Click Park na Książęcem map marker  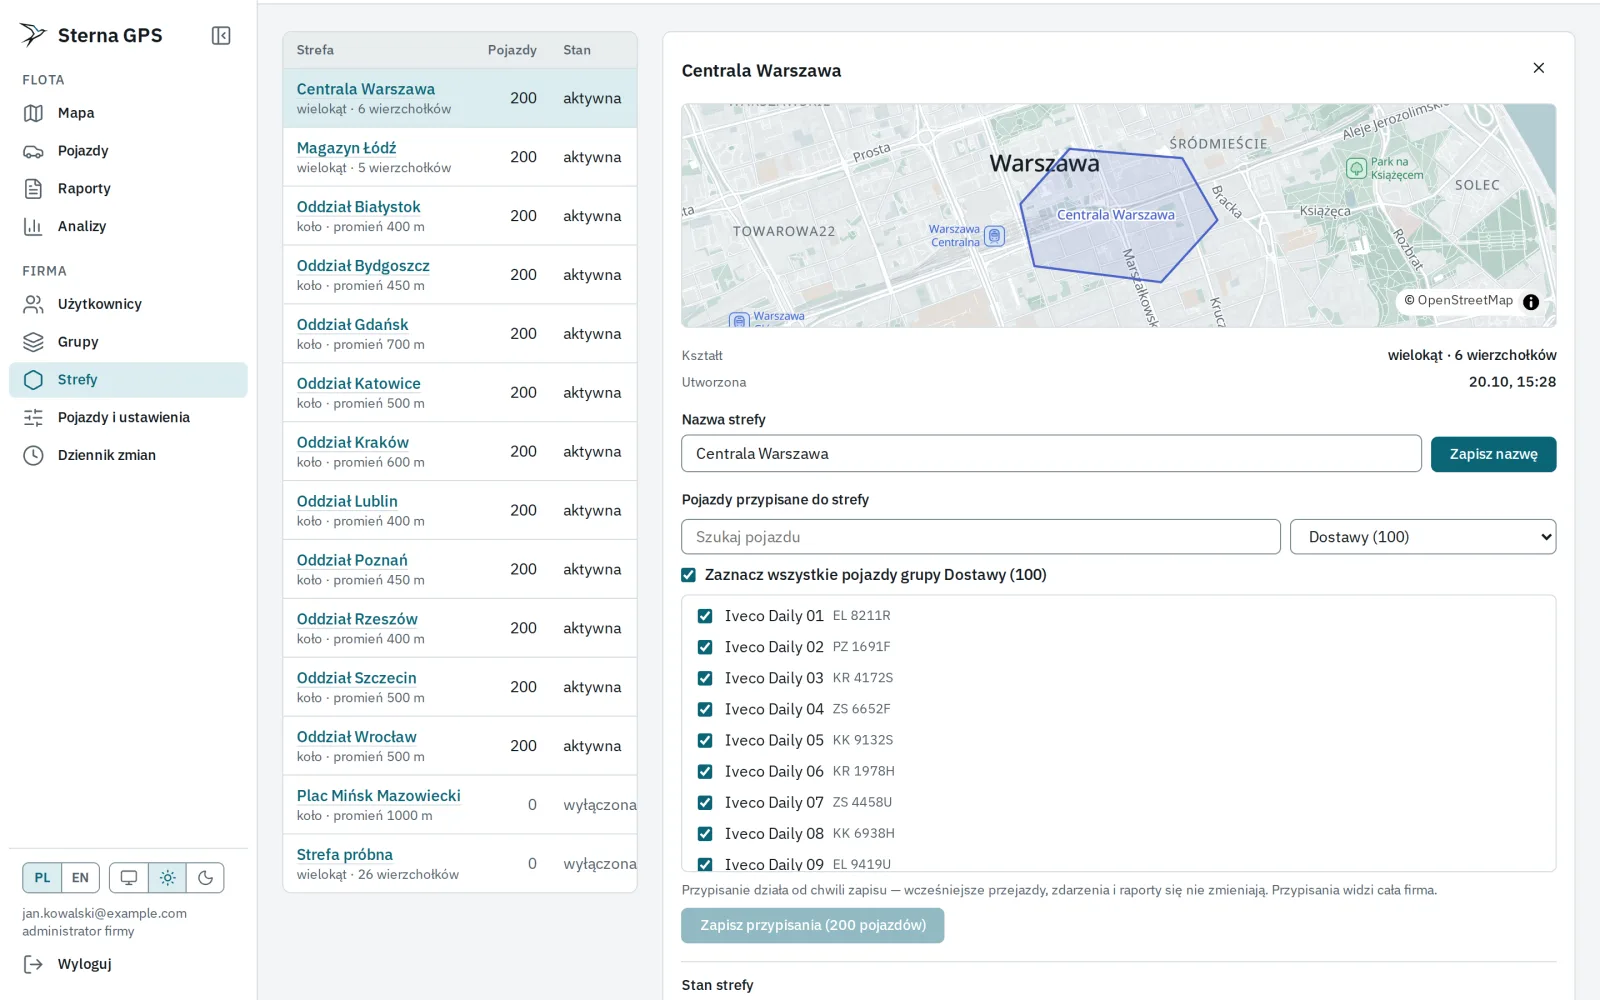[x=1356, y=168]
